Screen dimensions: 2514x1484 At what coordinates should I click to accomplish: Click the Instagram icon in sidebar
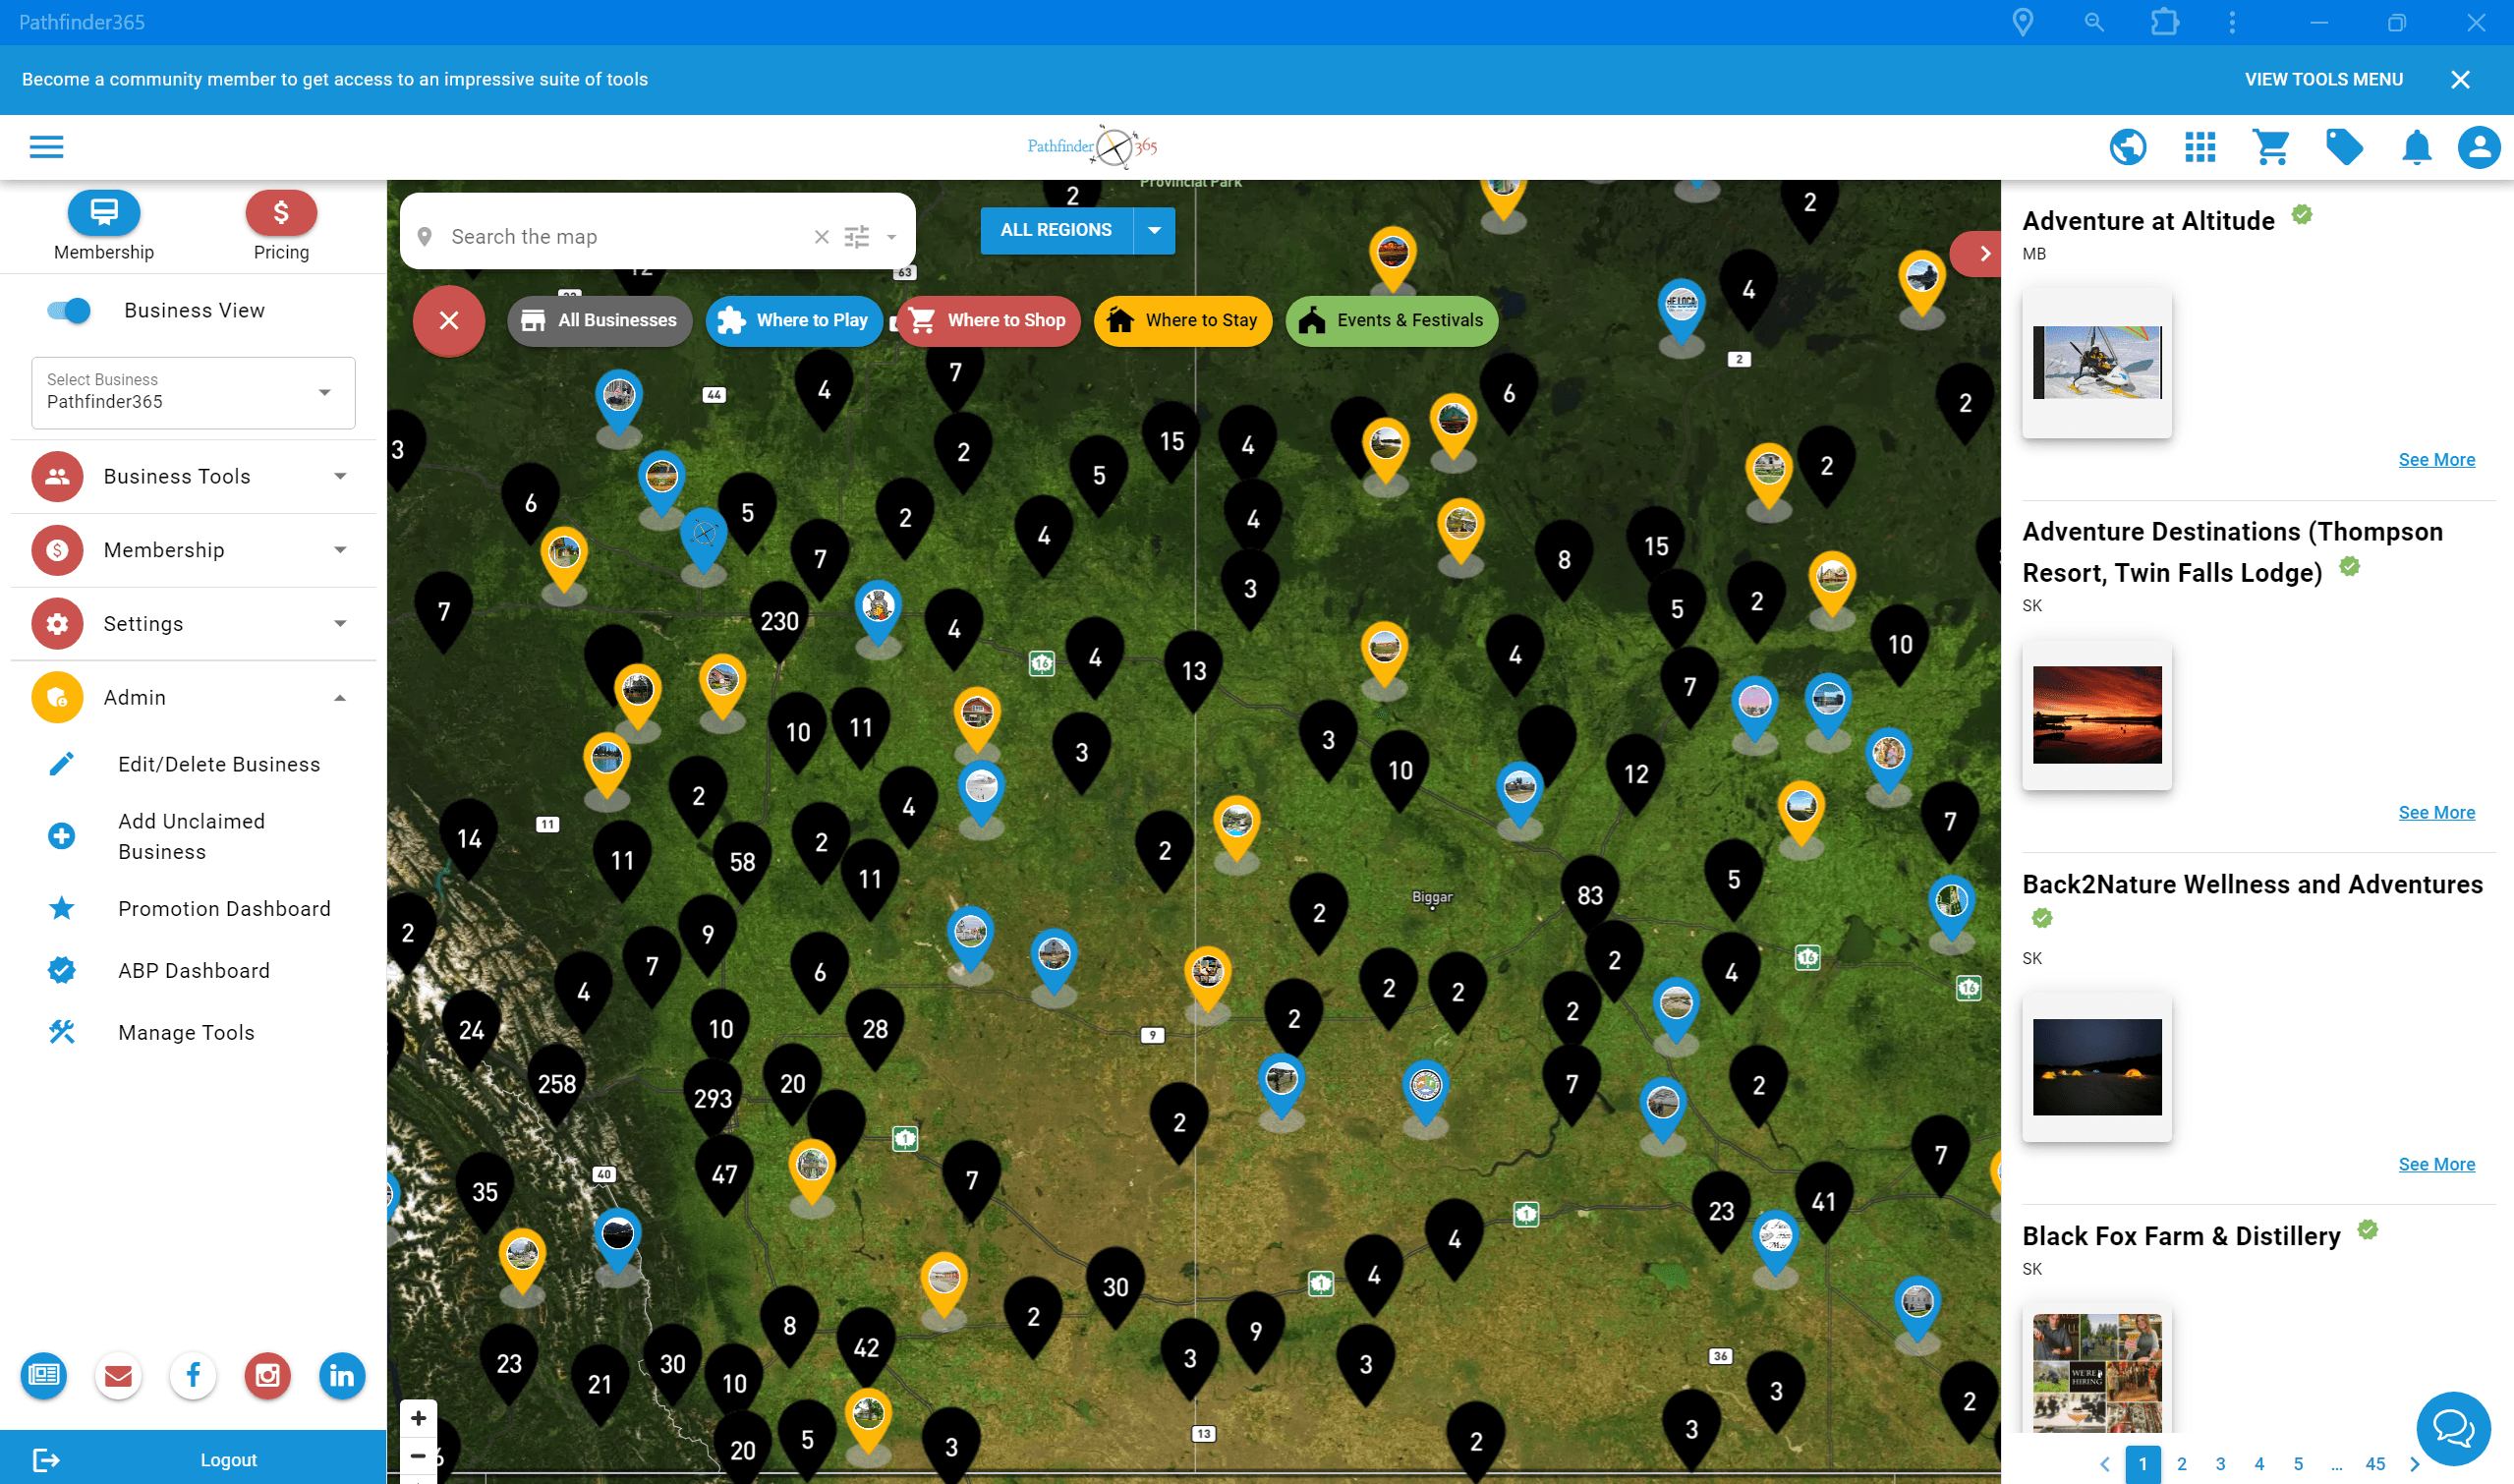pos(267,1376)
